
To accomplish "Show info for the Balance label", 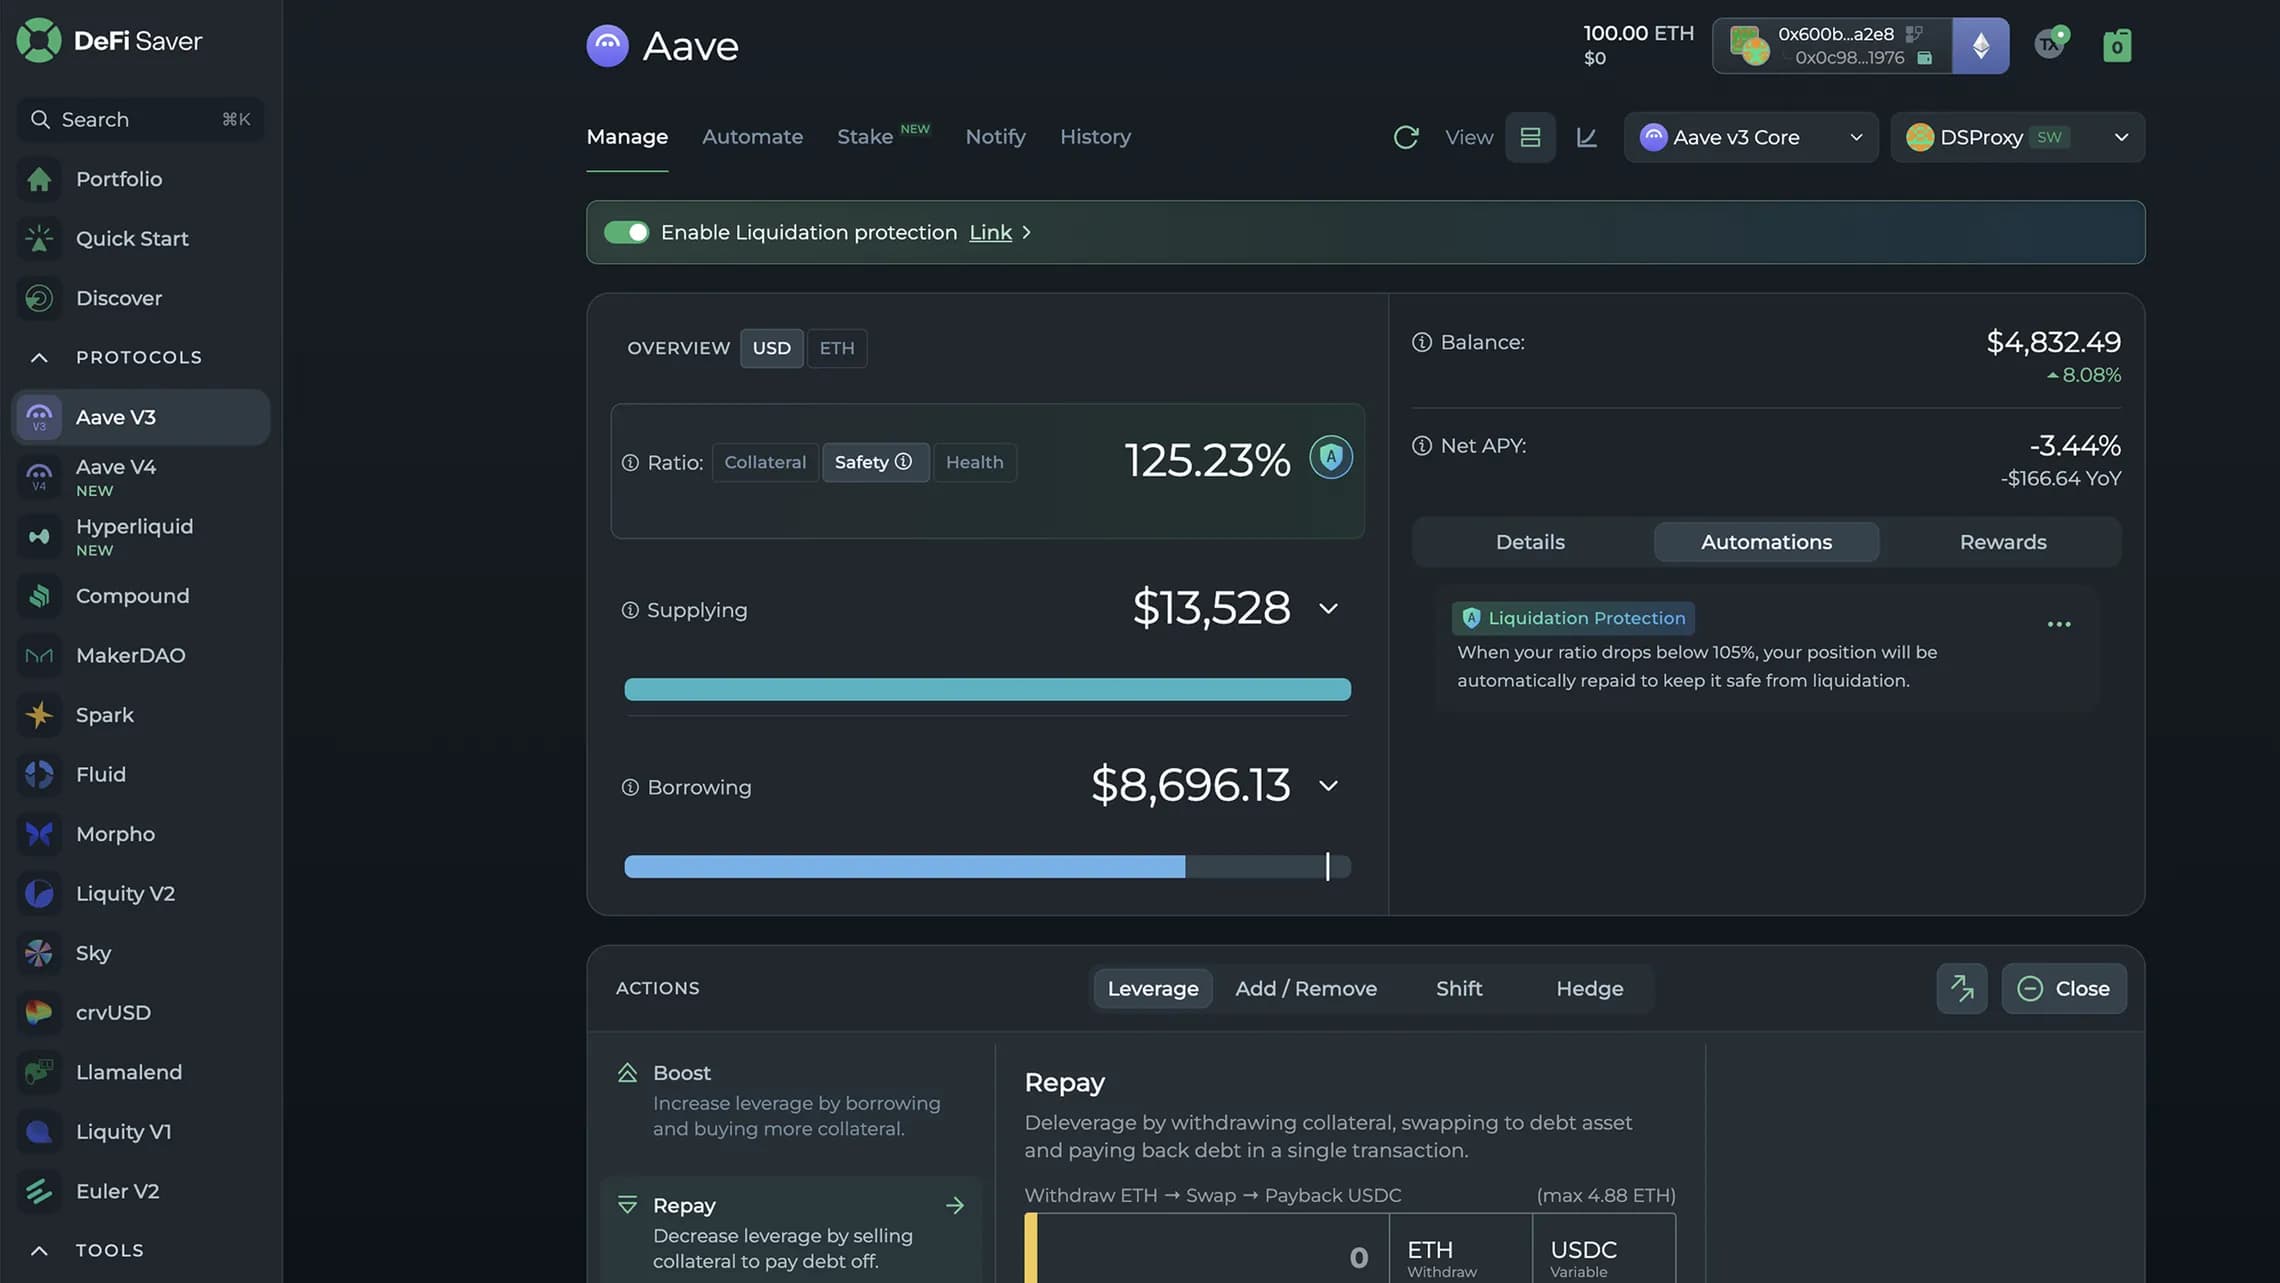I will (1421, 343).
